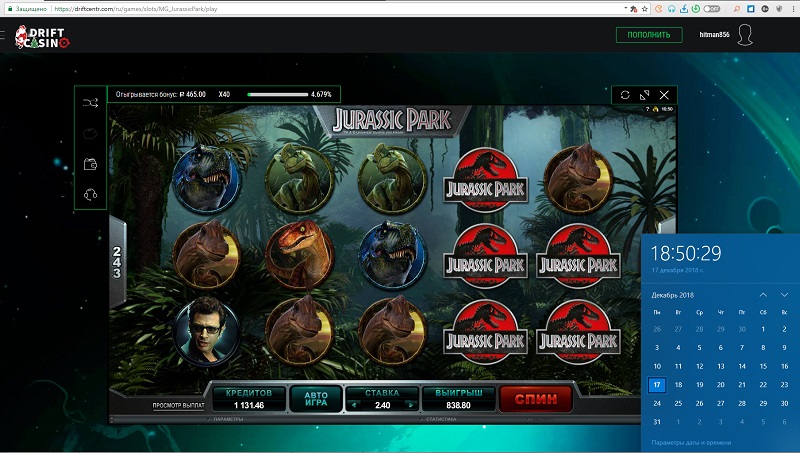Click the magnifier extension icon
This screenshot has height=453, width=800.
click(737, 9)
